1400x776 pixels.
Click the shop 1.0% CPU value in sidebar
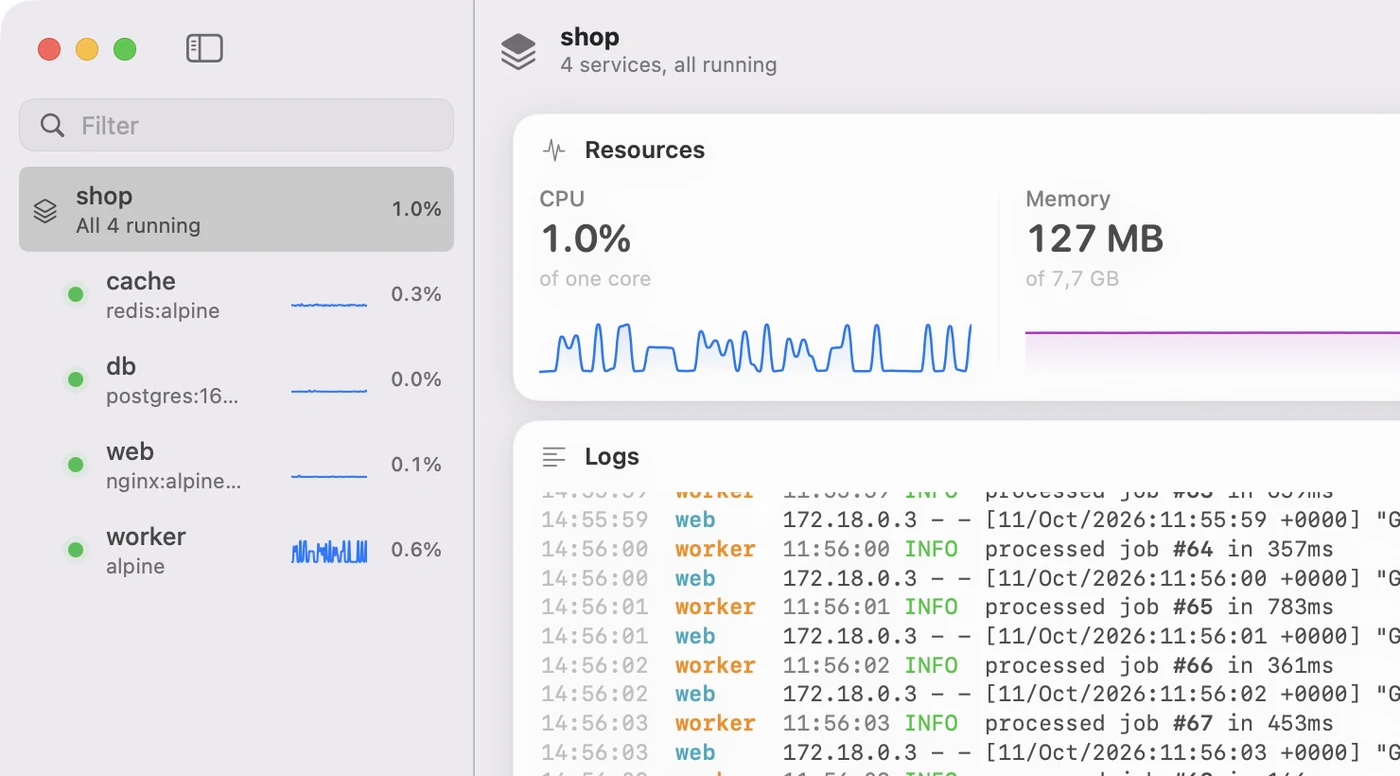[x=416, y=209]
